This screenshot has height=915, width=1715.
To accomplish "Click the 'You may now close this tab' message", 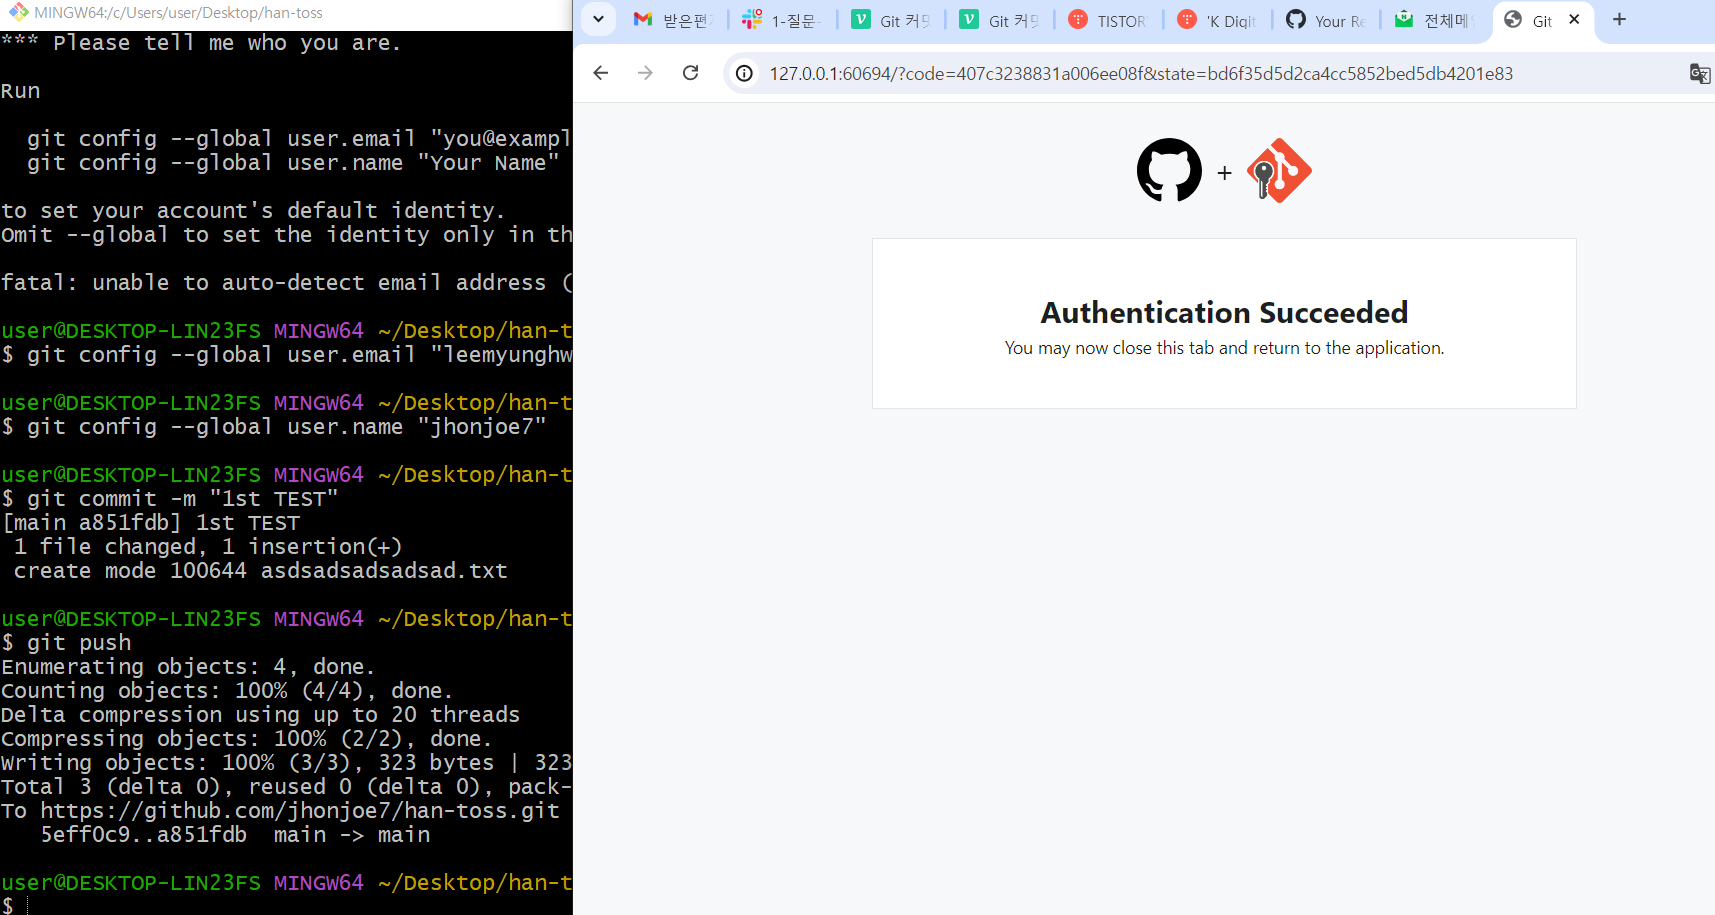I will point(1224,348).
